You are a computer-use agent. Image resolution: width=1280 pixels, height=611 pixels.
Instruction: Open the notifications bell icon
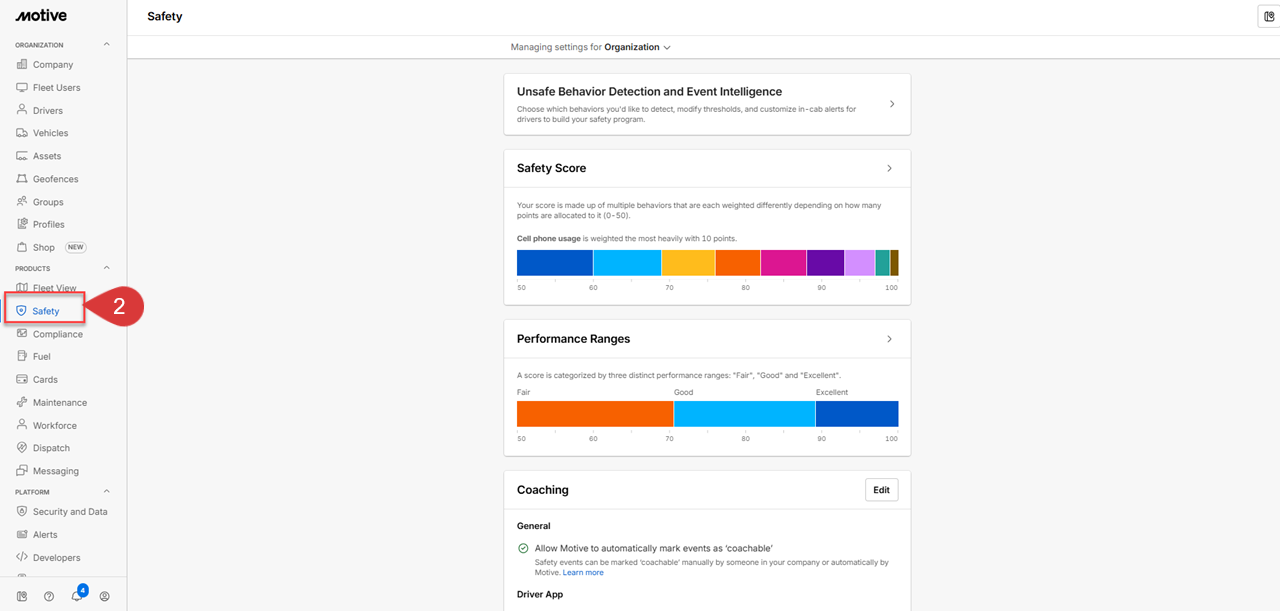tap(77, 596)
